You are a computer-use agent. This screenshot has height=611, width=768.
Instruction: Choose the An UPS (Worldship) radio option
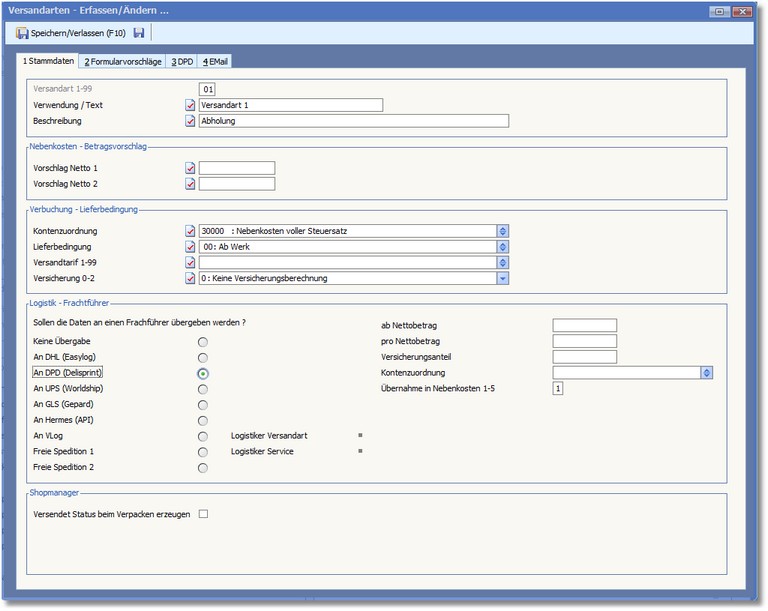(x=203, y=389)
